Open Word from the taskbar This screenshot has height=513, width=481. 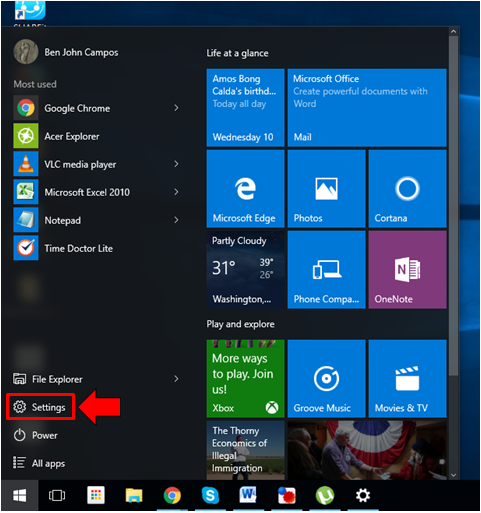248,495
